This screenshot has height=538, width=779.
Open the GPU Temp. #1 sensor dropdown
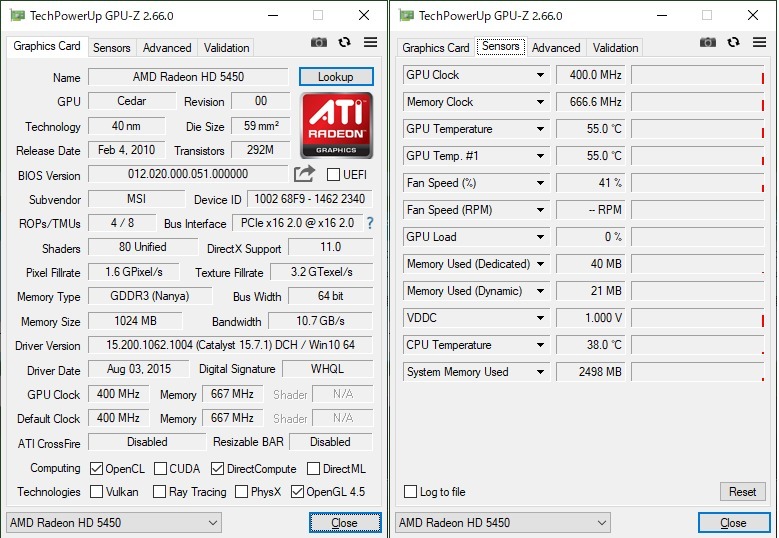(x=540, y=156)
